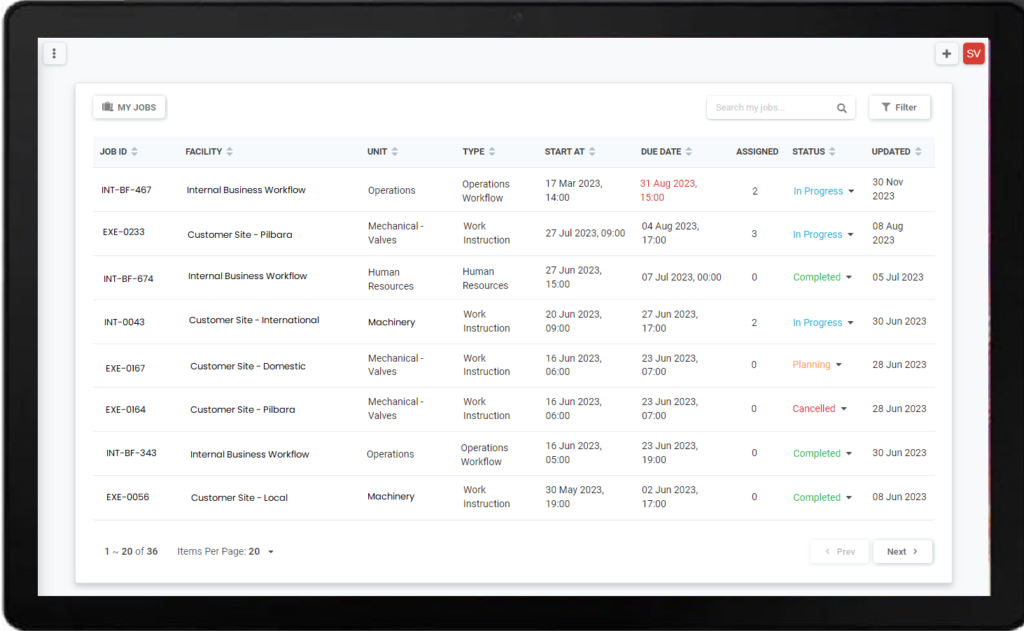Click the search magnifier icon
The width and height of the screenshot is (1024, 631).
click(842, 108)
